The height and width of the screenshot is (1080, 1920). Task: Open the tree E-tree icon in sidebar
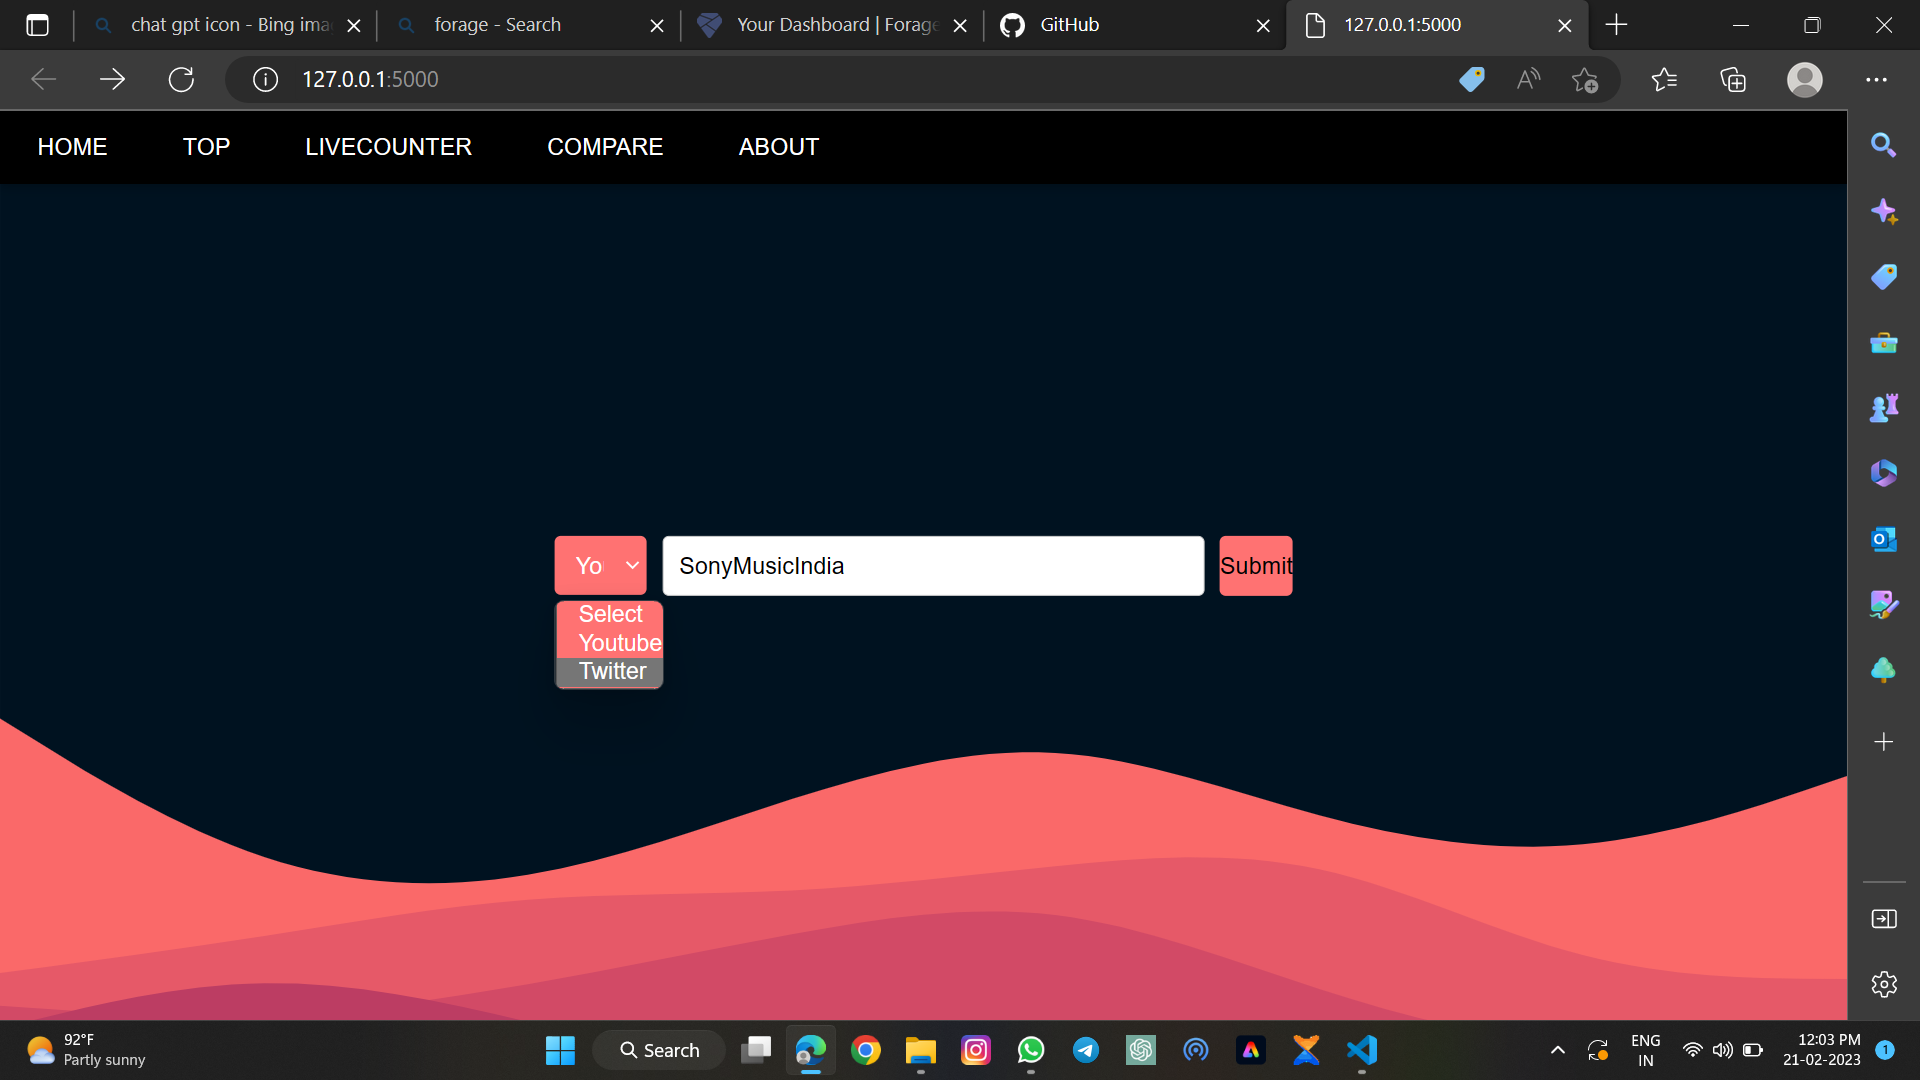pyautogui.click(x=1884, y=670)
